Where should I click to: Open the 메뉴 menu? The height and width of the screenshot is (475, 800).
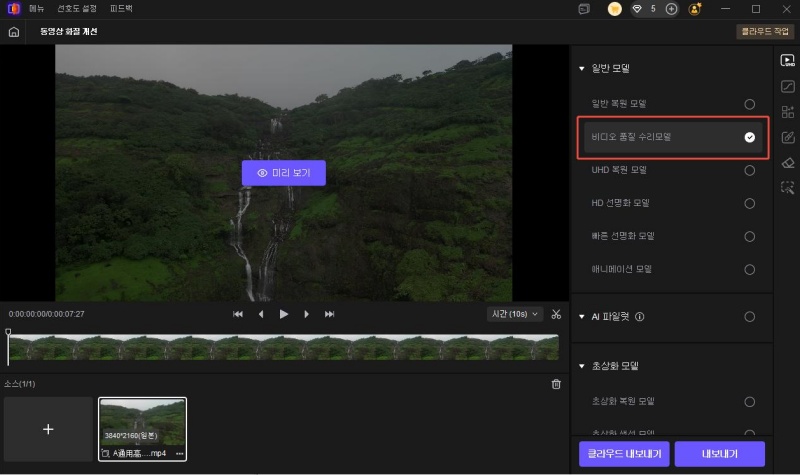click(37, 9)
